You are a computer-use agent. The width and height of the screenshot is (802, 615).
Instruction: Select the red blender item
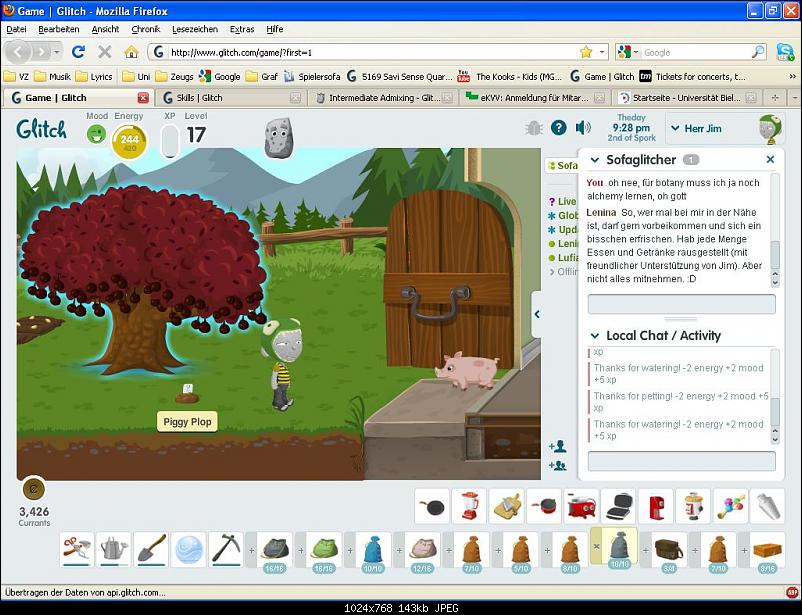(467, 507)
